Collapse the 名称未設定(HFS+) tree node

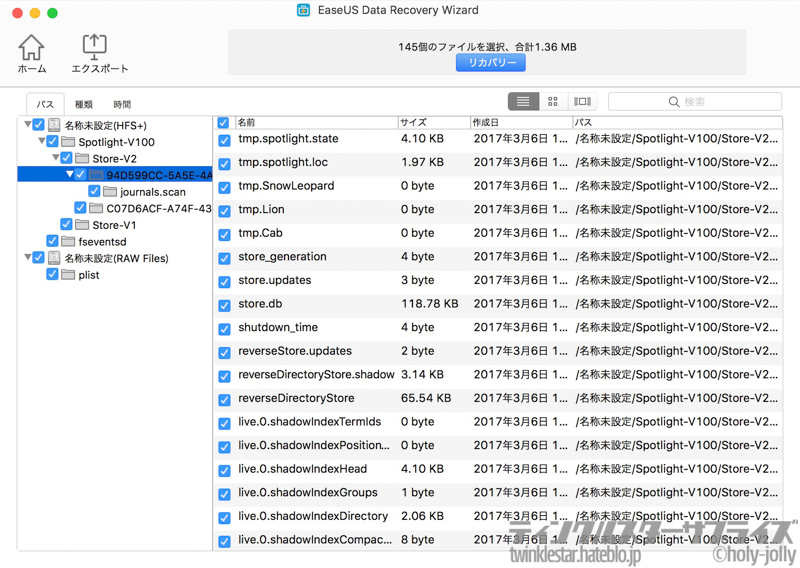tap(28, 124)
